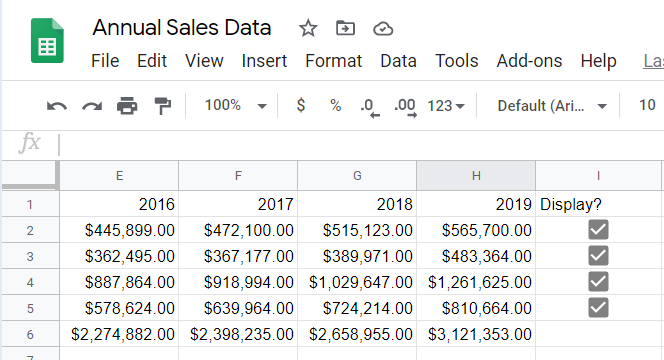664x360 pixels.
Task: Toggle Display checkbox in row 2
Action: pos(598,230)
